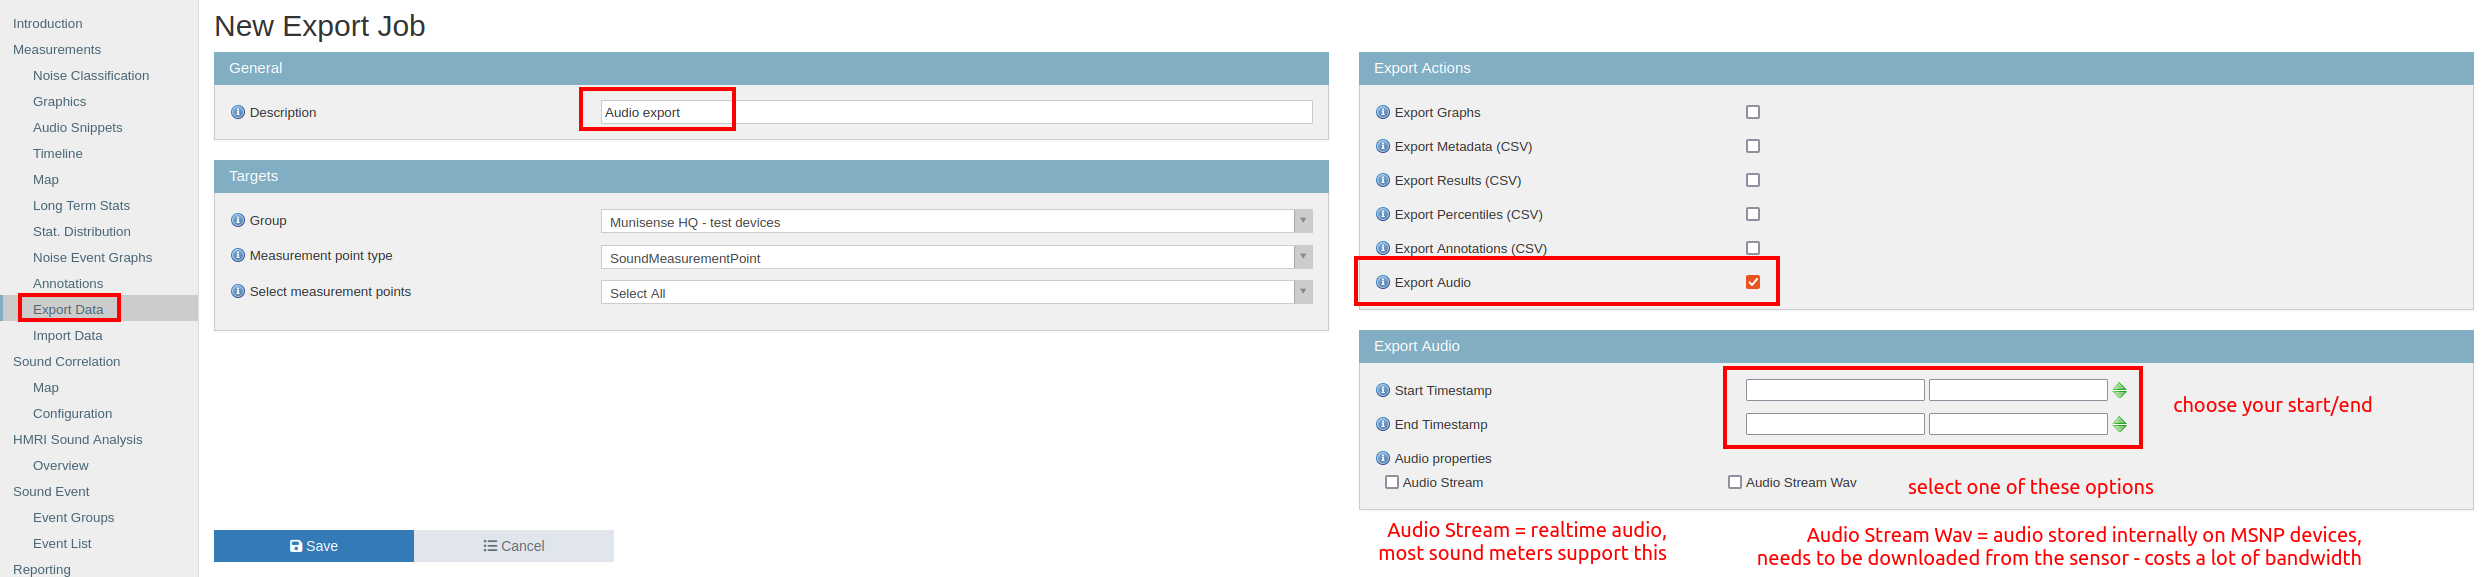Open the Select measurement points dropdown

point(956,292)
